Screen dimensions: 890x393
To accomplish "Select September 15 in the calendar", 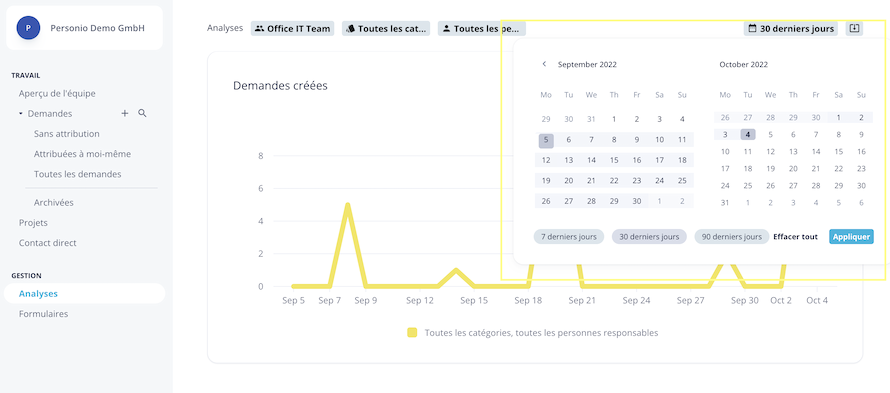I will pos(614,160).
